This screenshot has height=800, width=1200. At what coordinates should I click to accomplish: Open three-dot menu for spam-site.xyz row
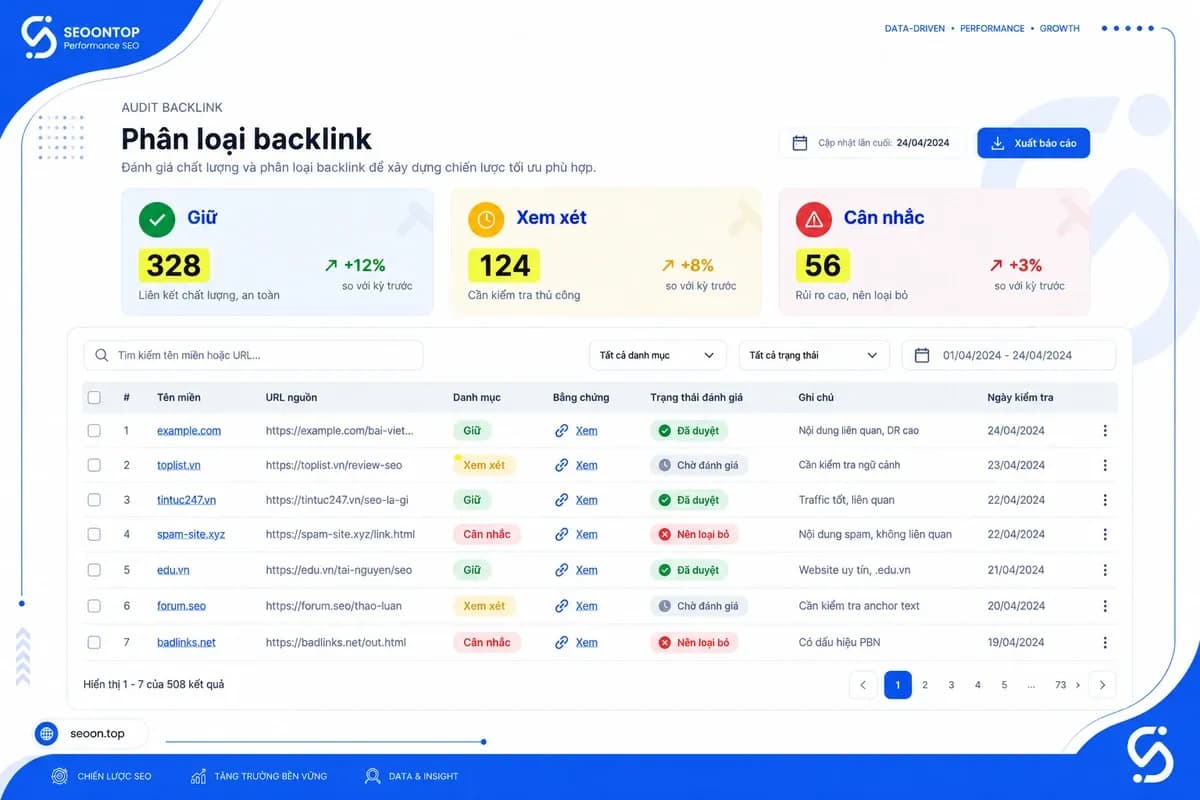click(1105, 534)
